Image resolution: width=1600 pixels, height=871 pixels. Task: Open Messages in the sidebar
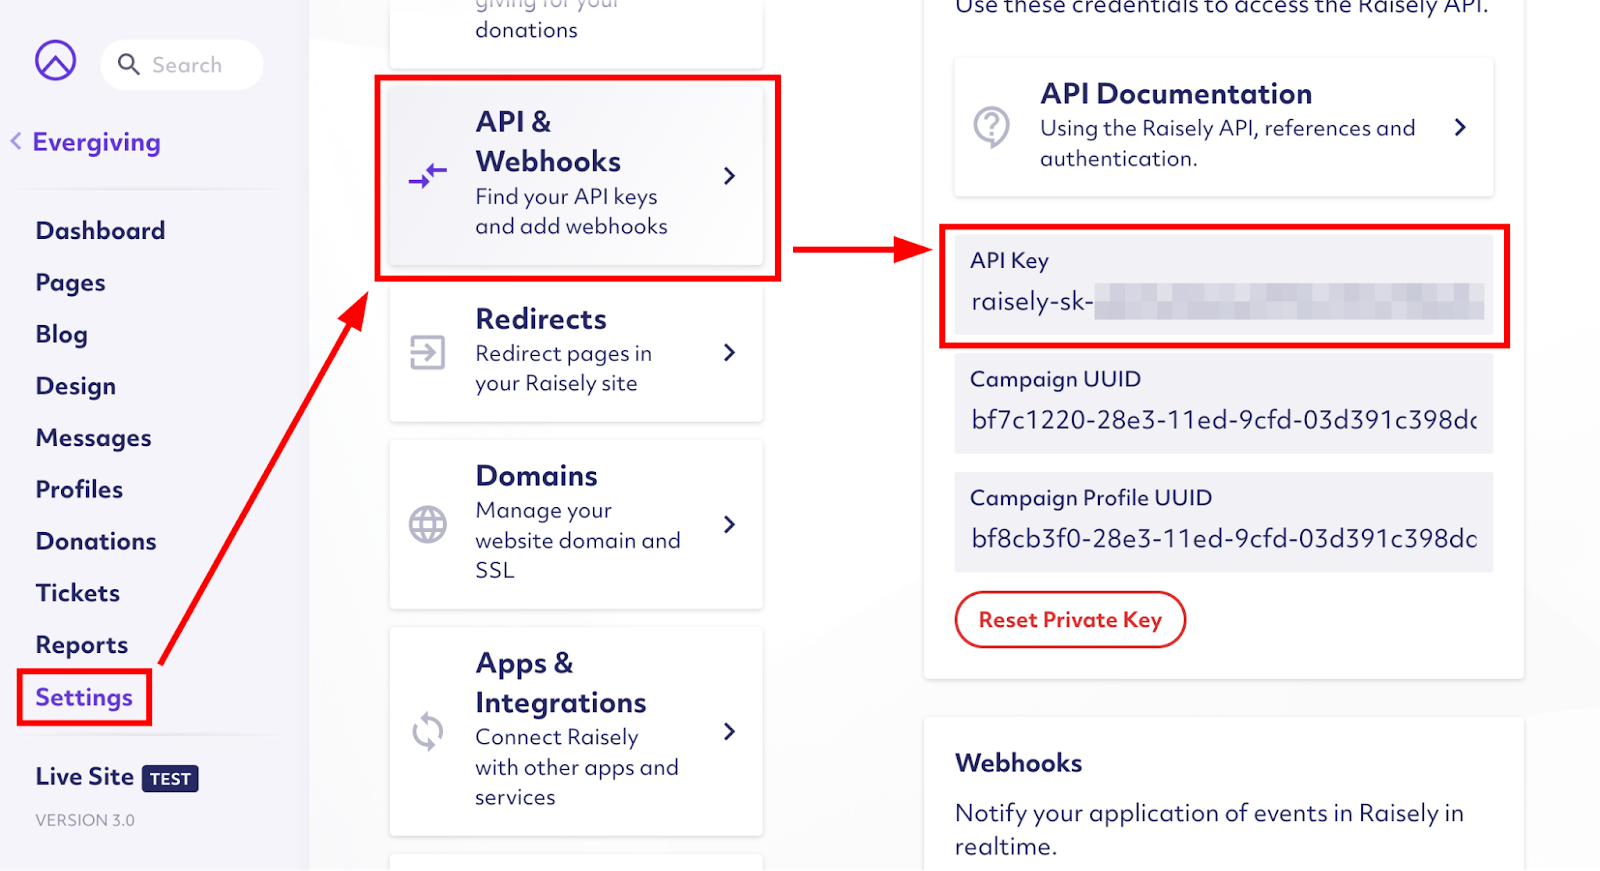[x=93, y=438]
